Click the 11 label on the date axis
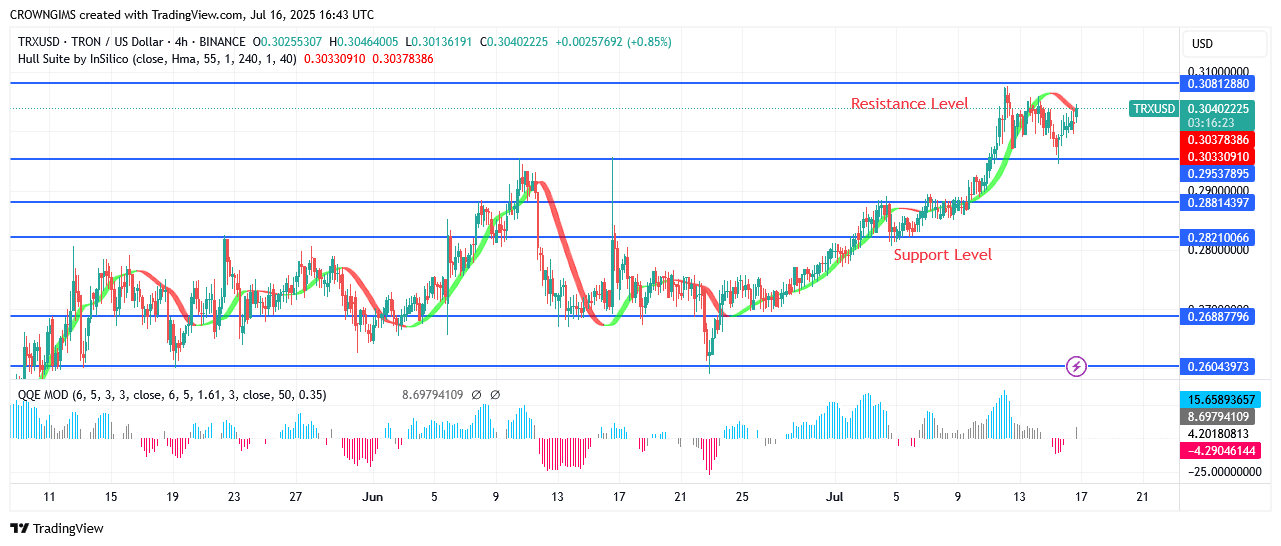This screenshot has height=546, width=1281. [x=49, y=496]
